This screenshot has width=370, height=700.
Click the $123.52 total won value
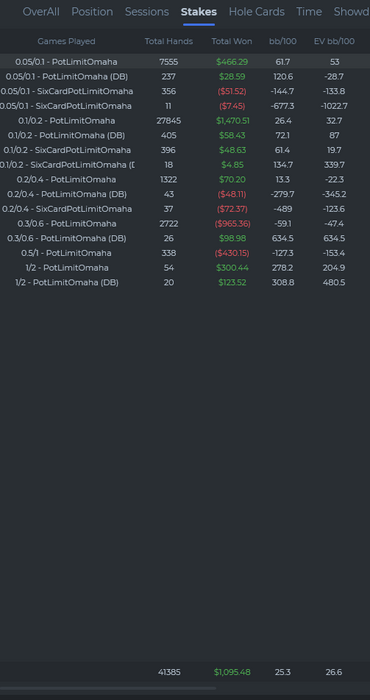pyautogui.click(x=232, y=283)
